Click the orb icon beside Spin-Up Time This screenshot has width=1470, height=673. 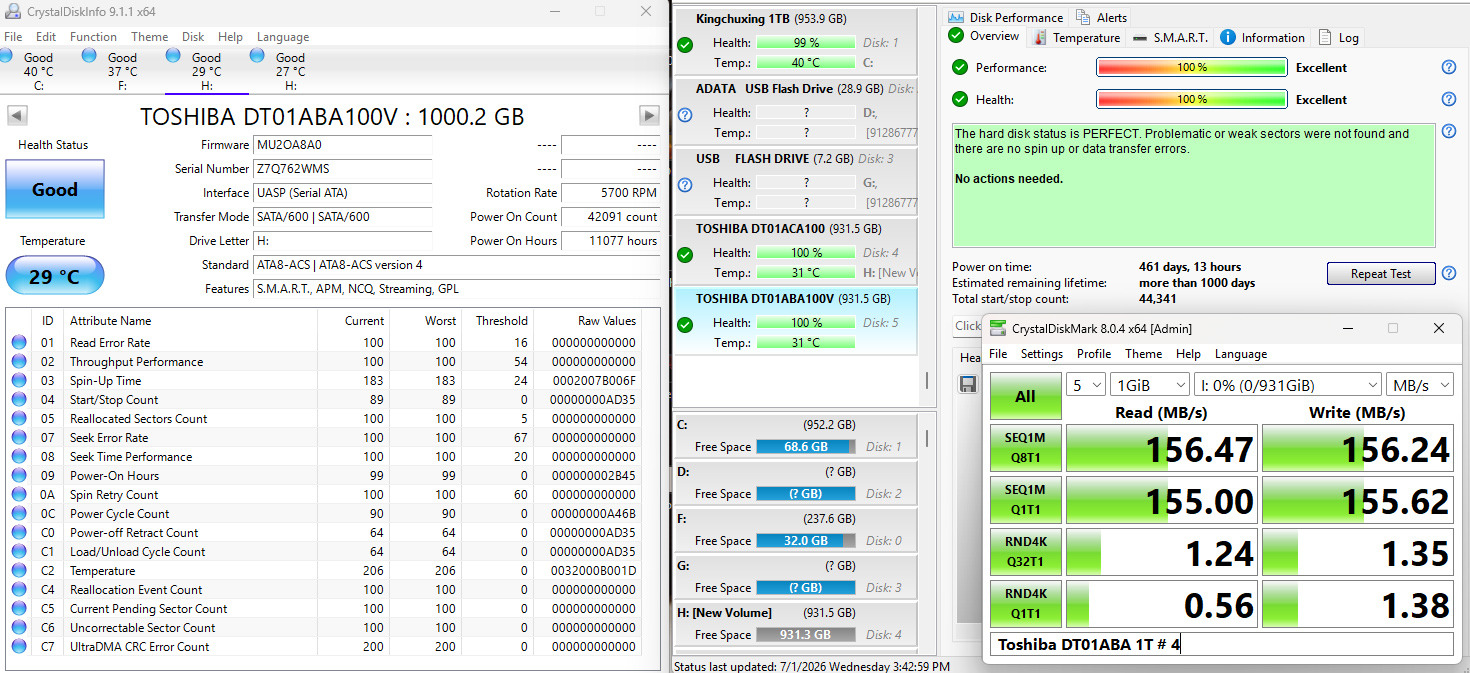pyautogui.click(x=19, y=380)
